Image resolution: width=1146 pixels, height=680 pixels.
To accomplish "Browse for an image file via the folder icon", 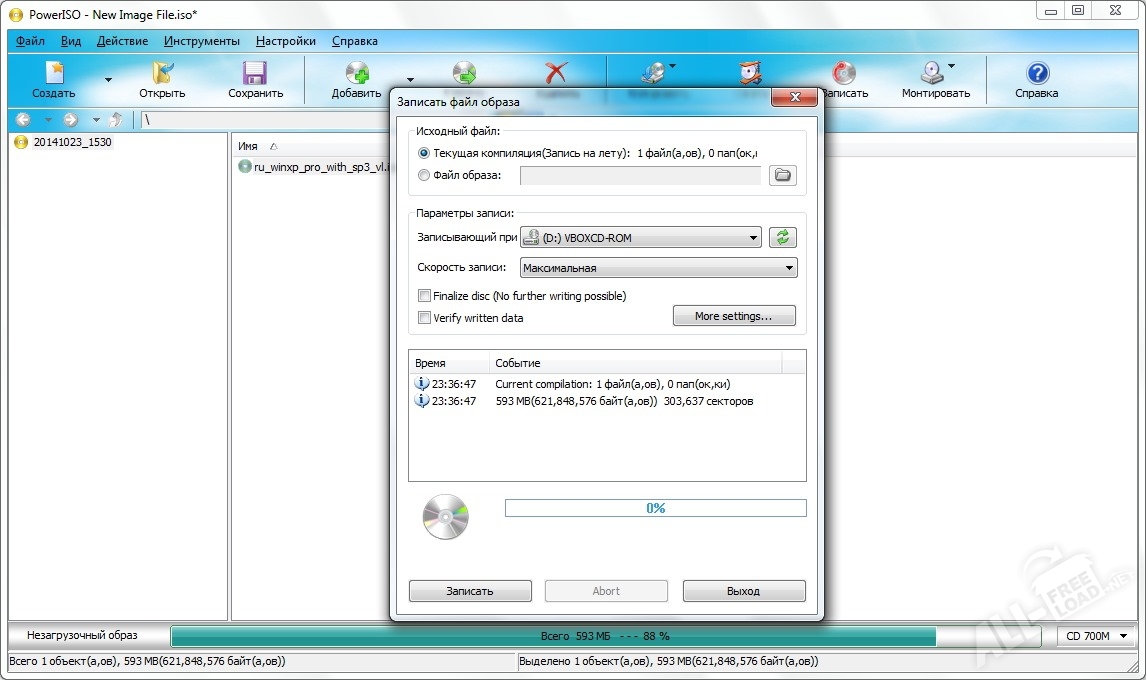I will [x=783, y=175].
